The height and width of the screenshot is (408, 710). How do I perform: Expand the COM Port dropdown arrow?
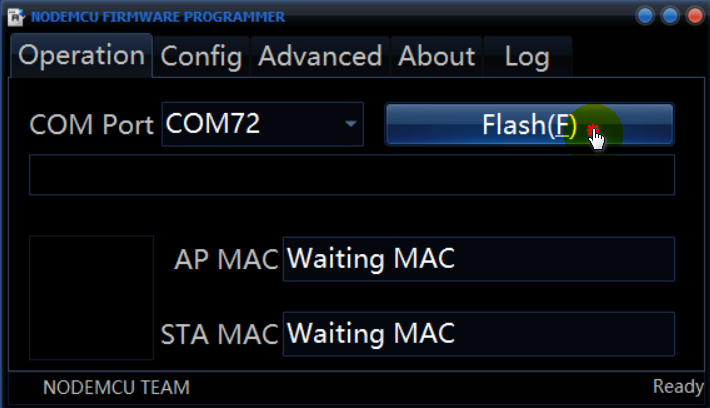[x=350, y=124]
